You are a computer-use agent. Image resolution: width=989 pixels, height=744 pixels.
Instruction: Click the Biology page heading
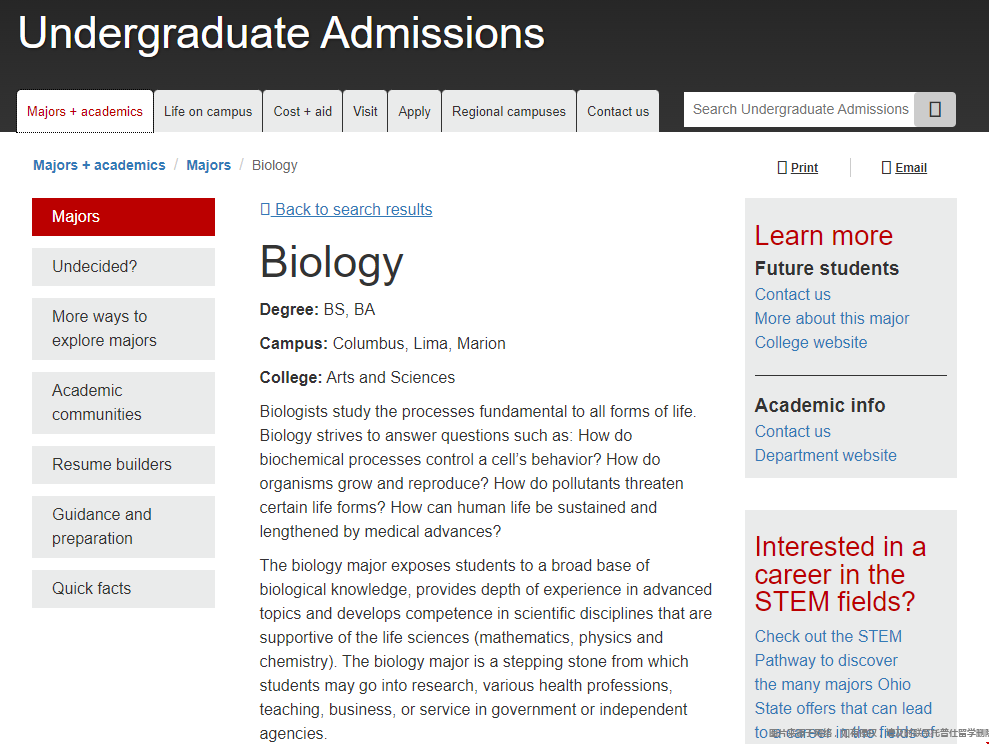click(332, 262)
